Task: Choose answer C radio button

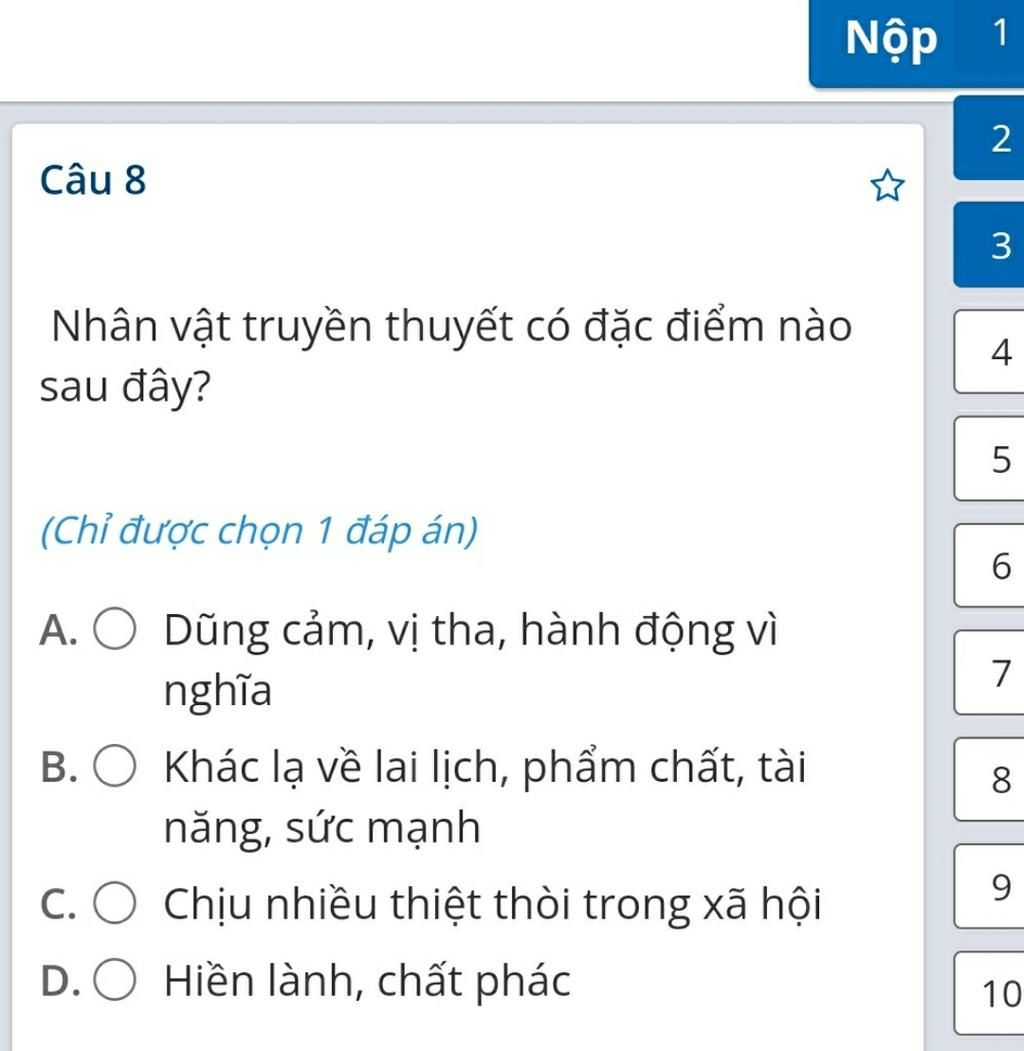Action: pyautogui.click(x=115, y=903)
